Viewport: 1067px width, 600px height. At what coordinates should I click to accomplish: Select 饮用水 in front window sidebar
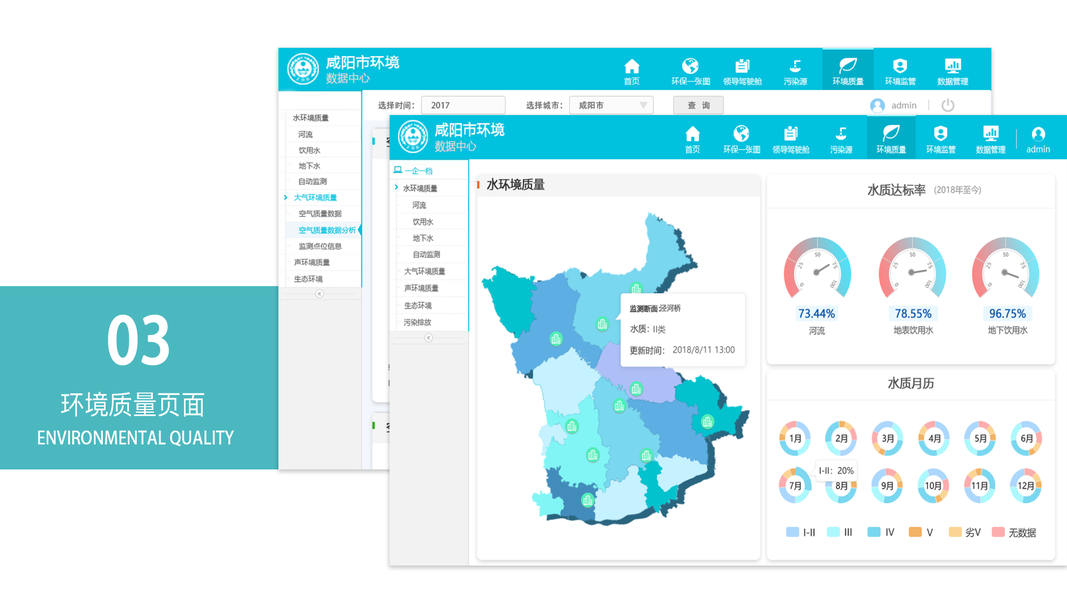pyautogui.click(x=423, y=222)
